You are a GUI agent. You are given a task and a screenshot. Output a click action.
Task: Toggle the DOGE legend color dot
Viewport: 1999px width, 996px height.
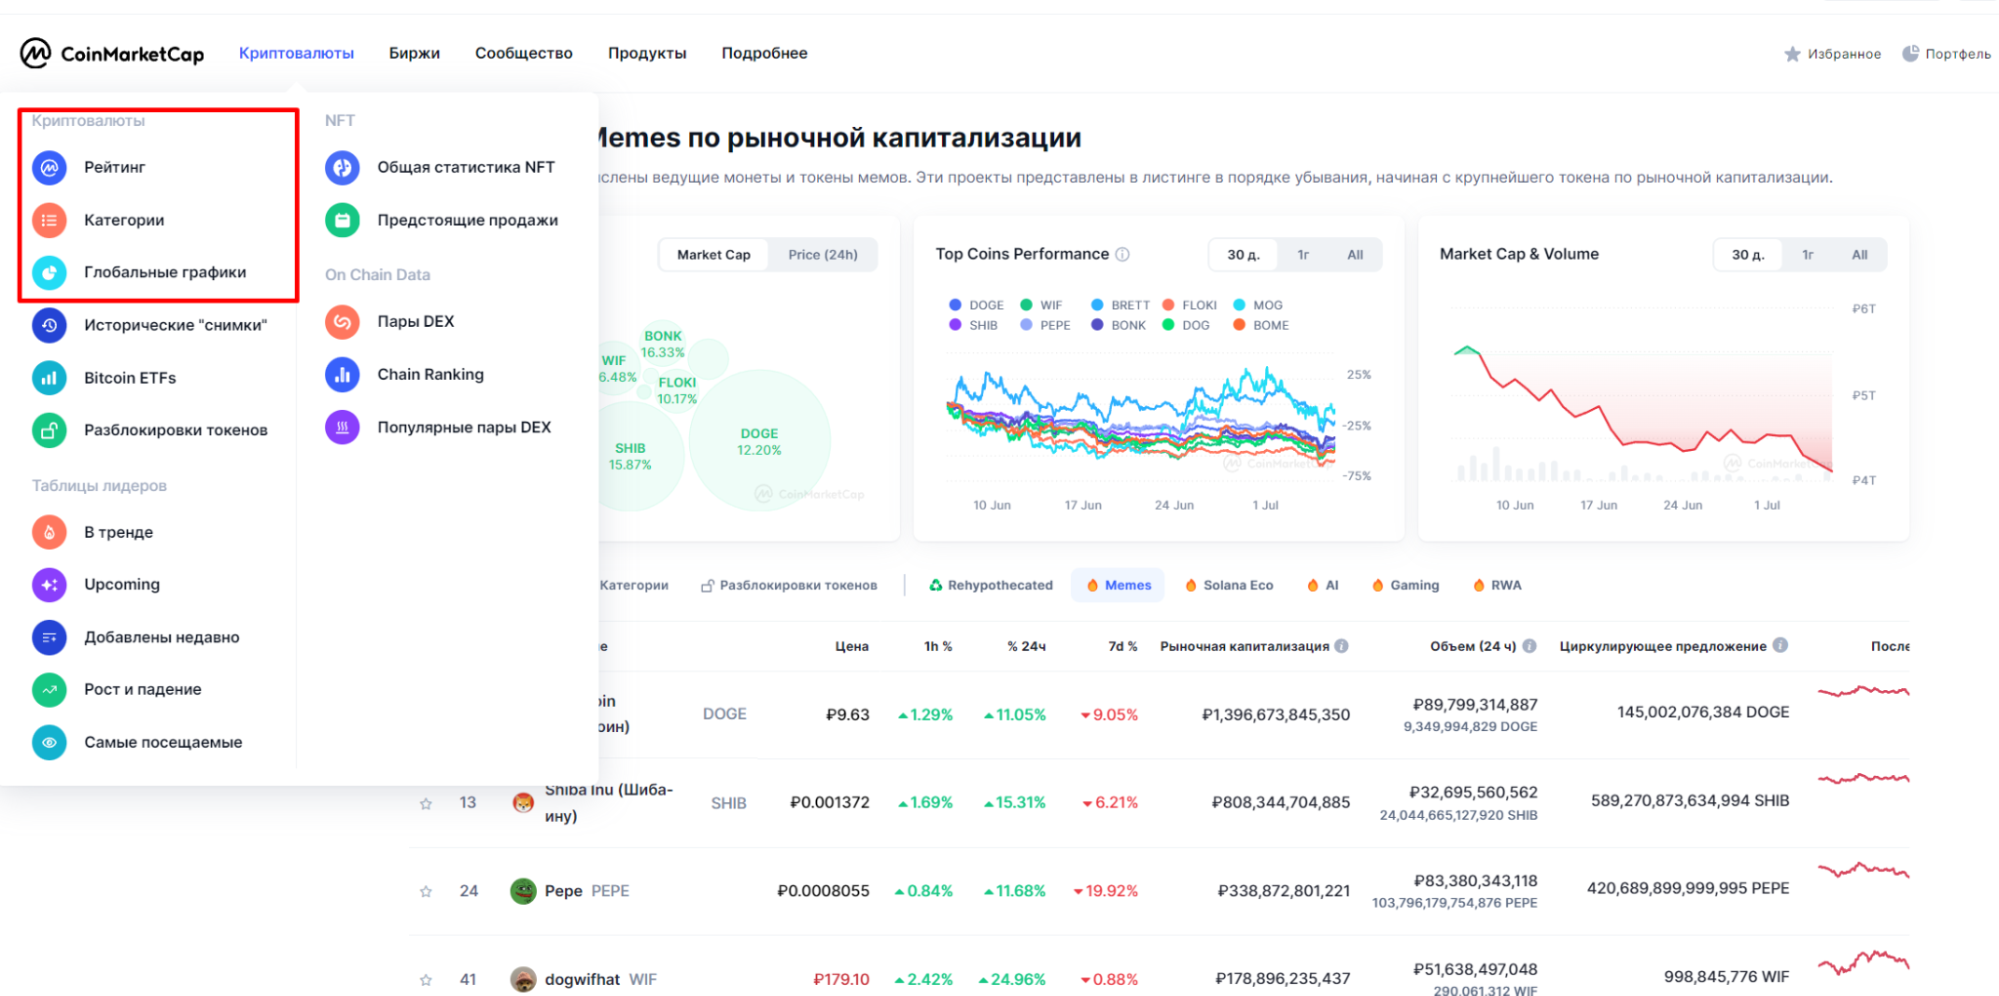click(x=955, y=305)
